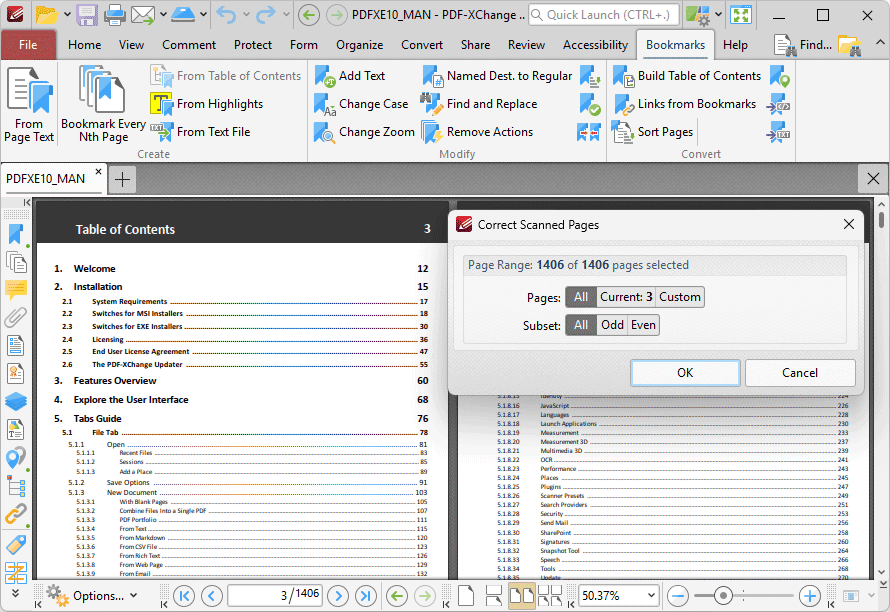This screenshot has width=890, height=612.
Task: Click Cancel in the Correct Scanned Pages dialog
Action: click(799, 373)
